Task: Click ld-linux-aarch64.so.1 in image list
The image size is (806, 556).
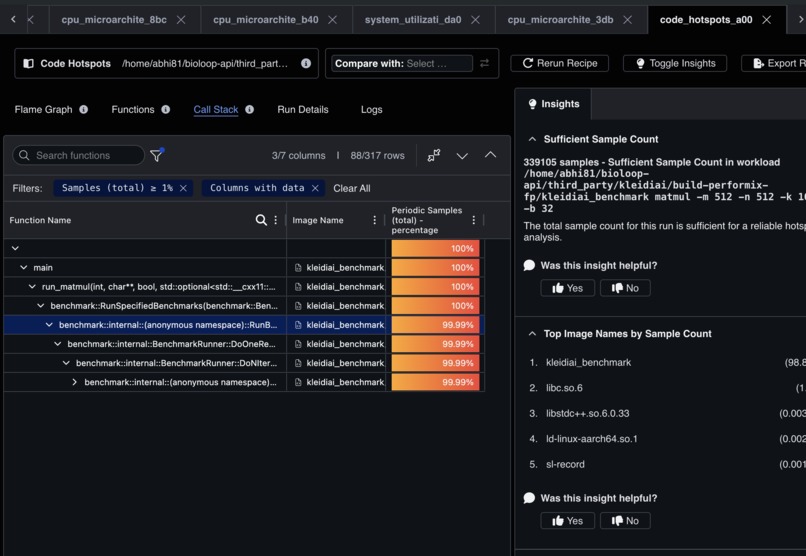Action: point(592,439)
